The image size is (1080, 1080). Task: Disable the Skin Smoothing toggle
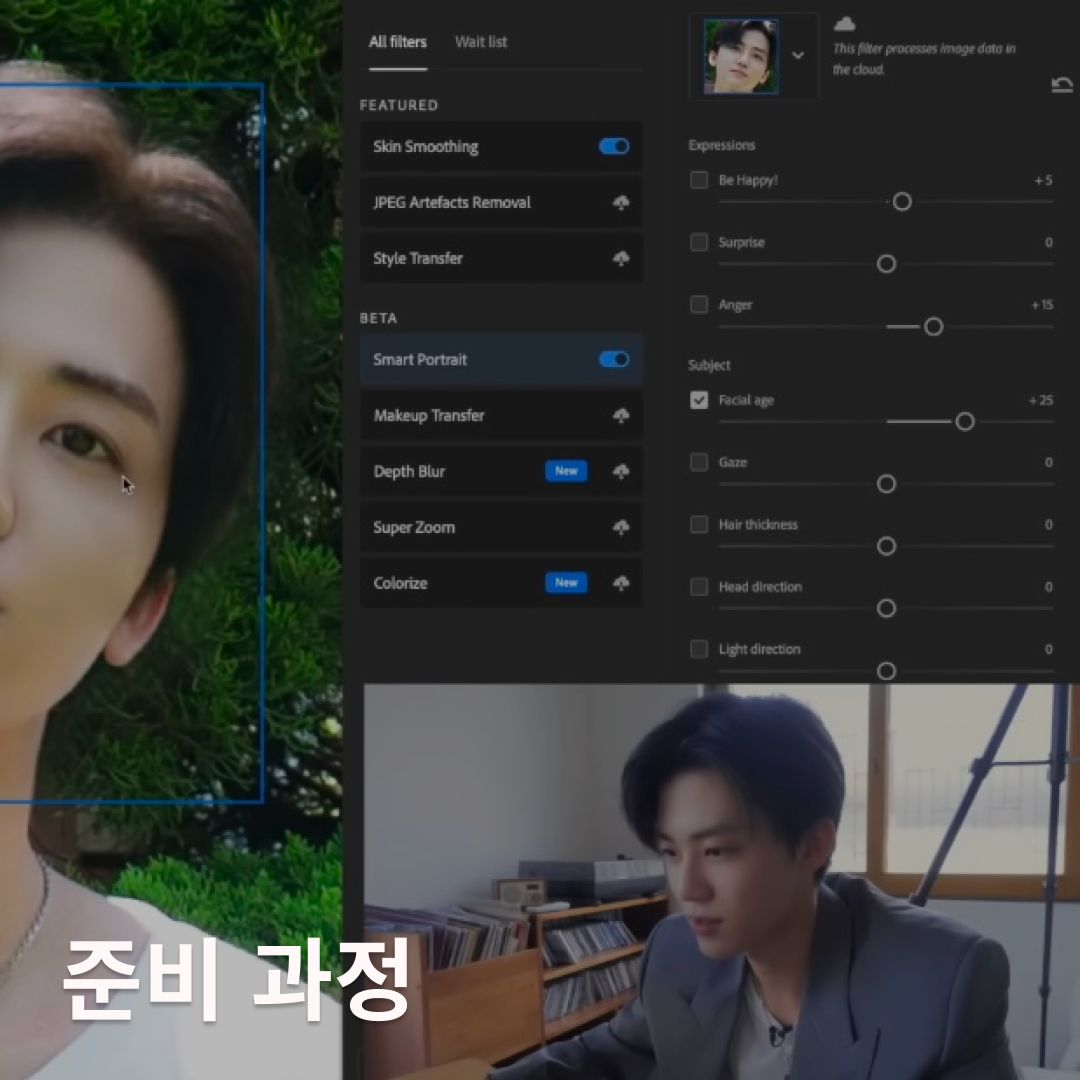pos(614,147)
